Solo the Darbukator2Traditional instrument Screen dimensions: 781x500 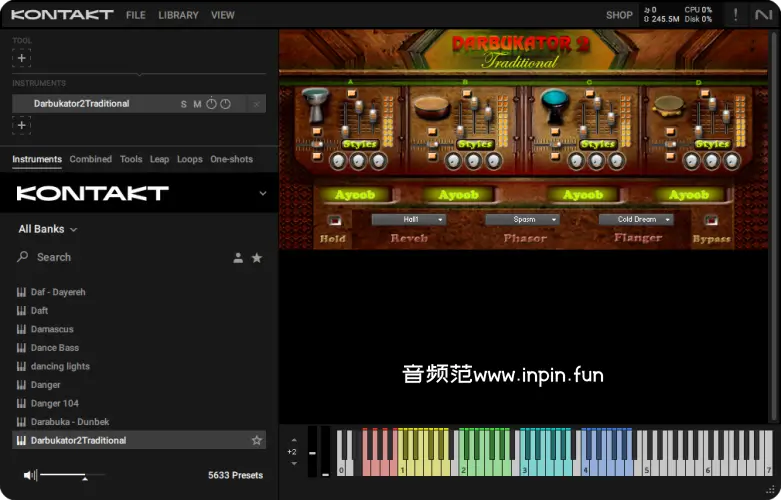[x=184, y=104]
